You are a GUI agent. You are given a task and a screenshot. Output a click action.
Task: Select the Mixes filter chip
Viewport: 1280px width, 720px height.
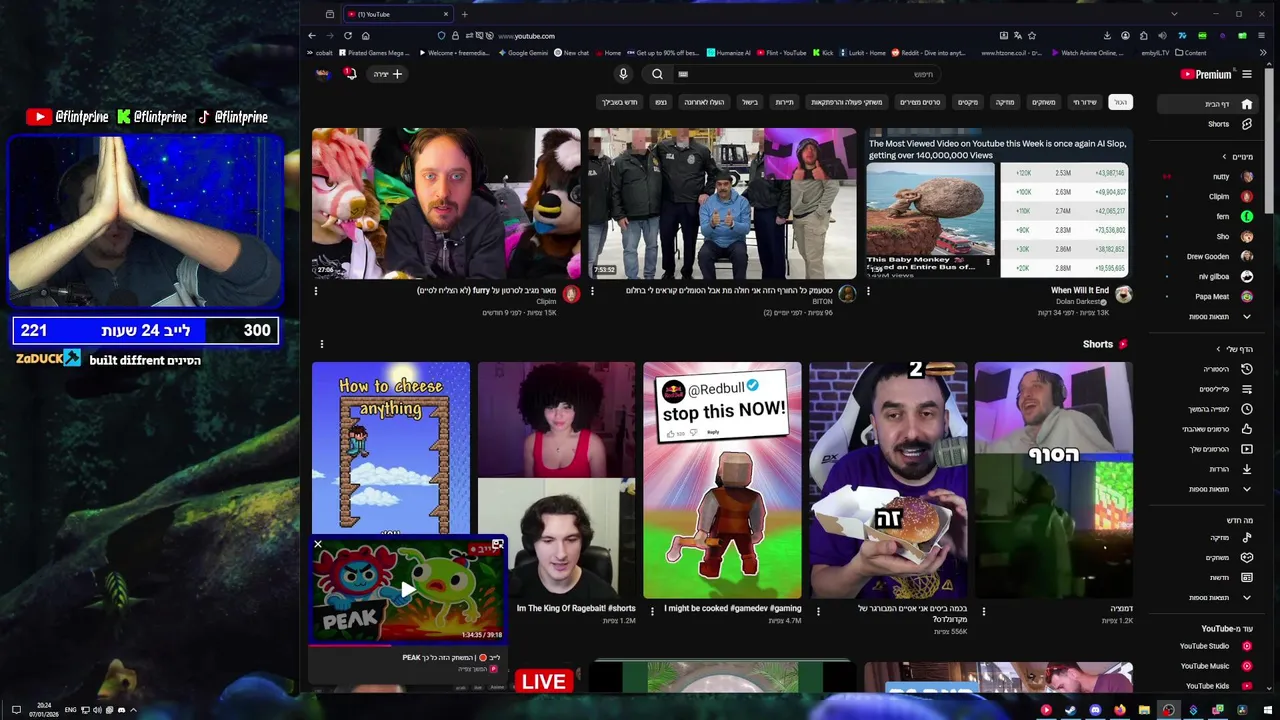[968, 102]
